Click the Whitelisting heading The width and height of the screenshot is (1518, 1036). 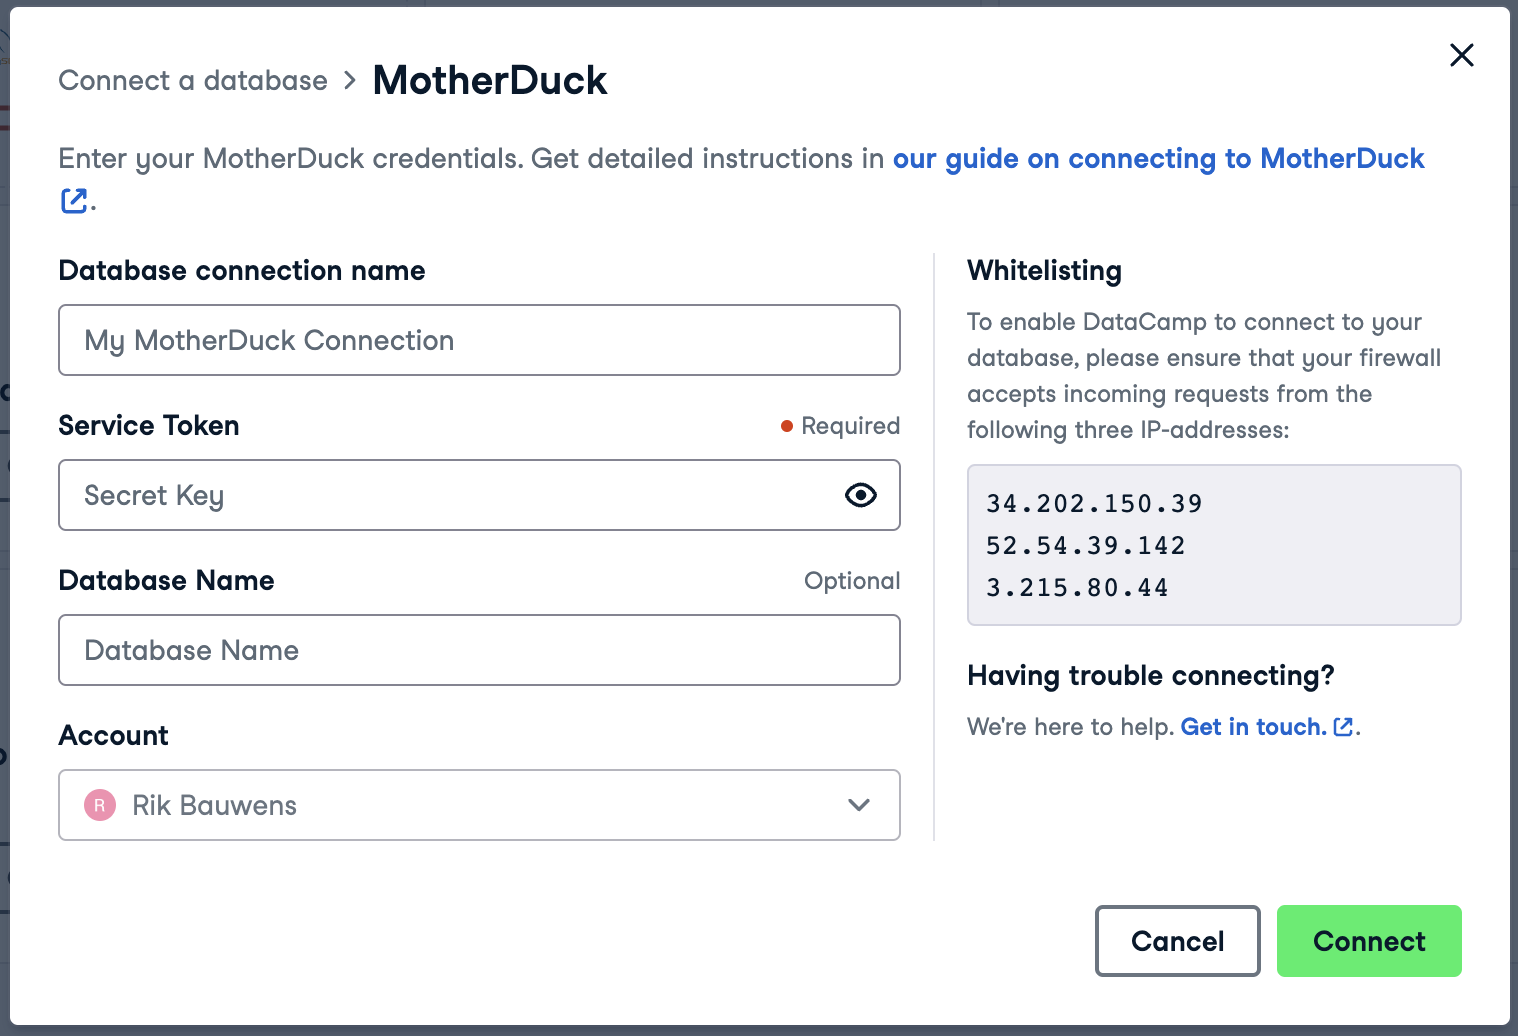pyautogui.click(x=1044, y=270)
